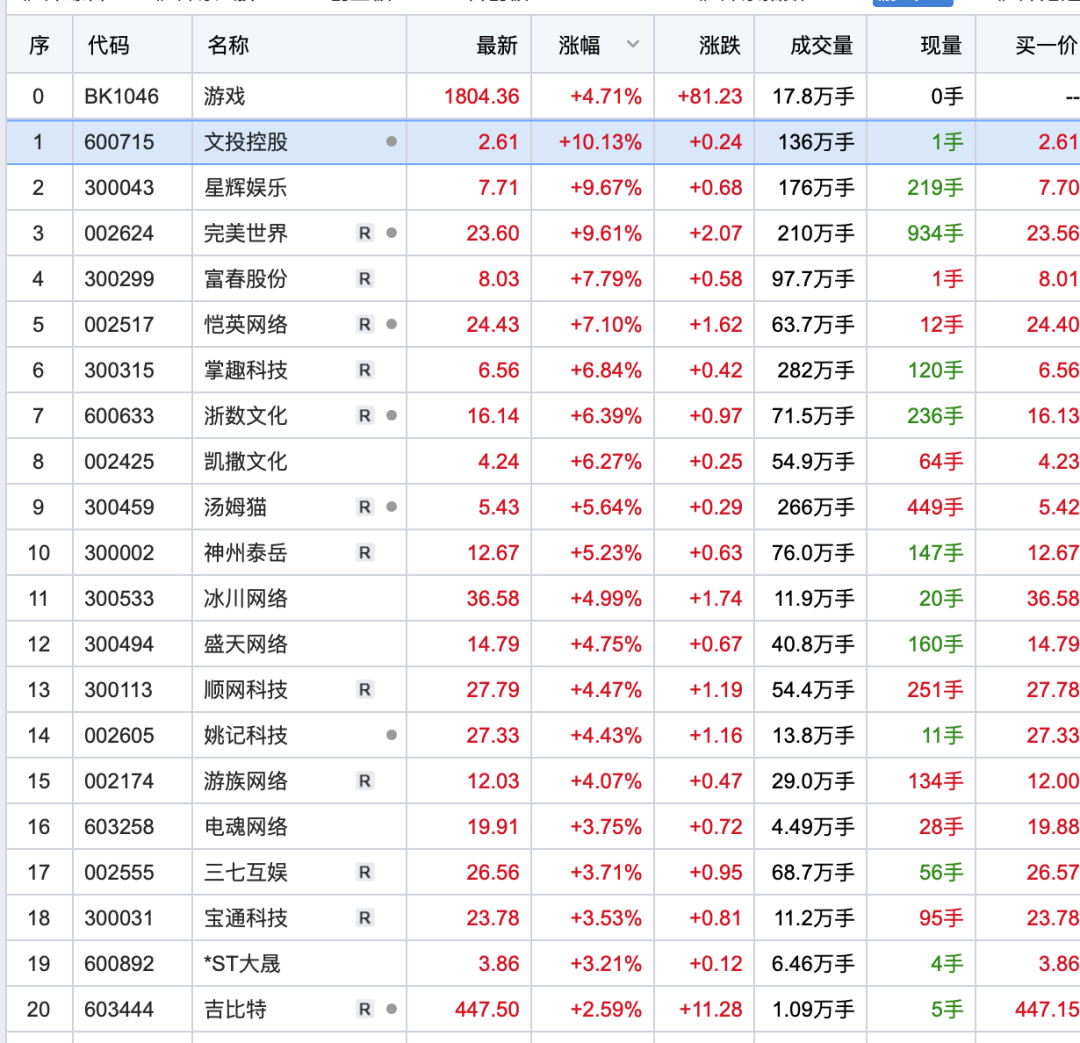
Task: Click the R badge beside 掌趣科技
Action: (365, 370)
